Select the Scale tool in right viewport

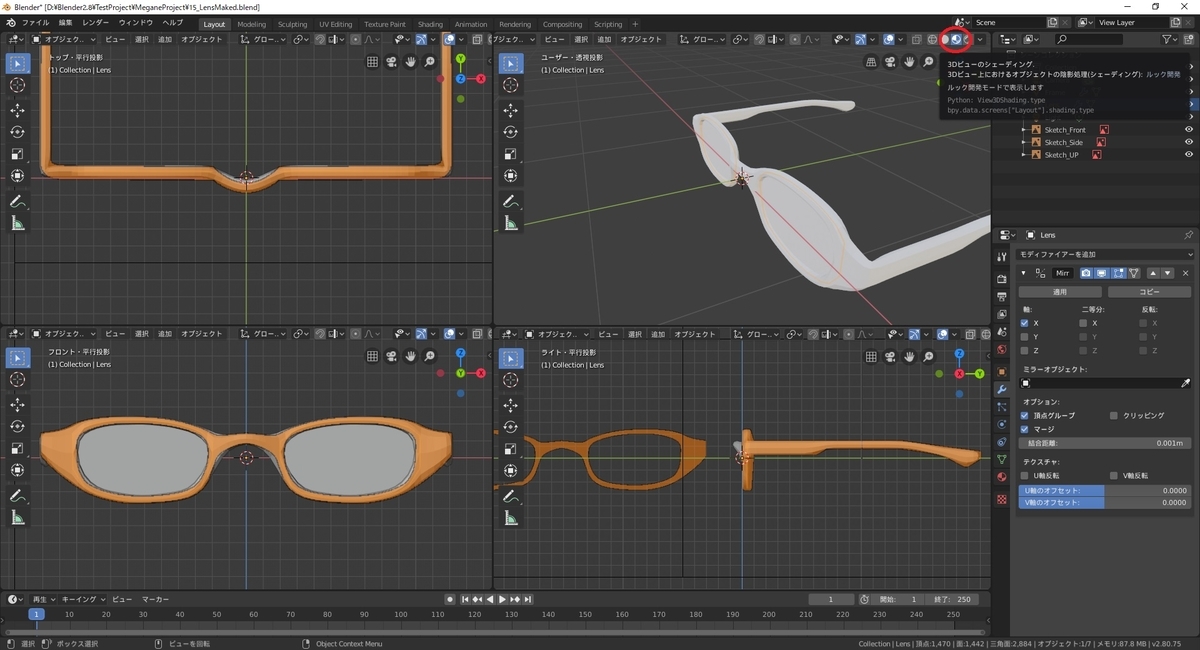click(x=511, y=448)
